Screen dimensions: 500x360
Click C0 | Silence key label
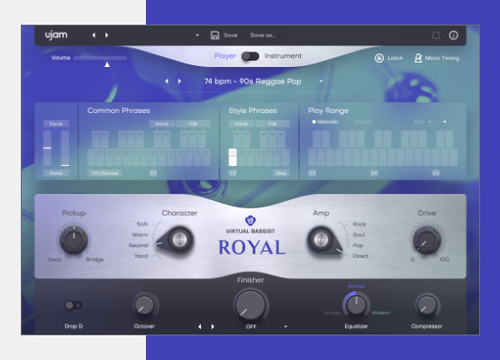[x=104, y=173]
